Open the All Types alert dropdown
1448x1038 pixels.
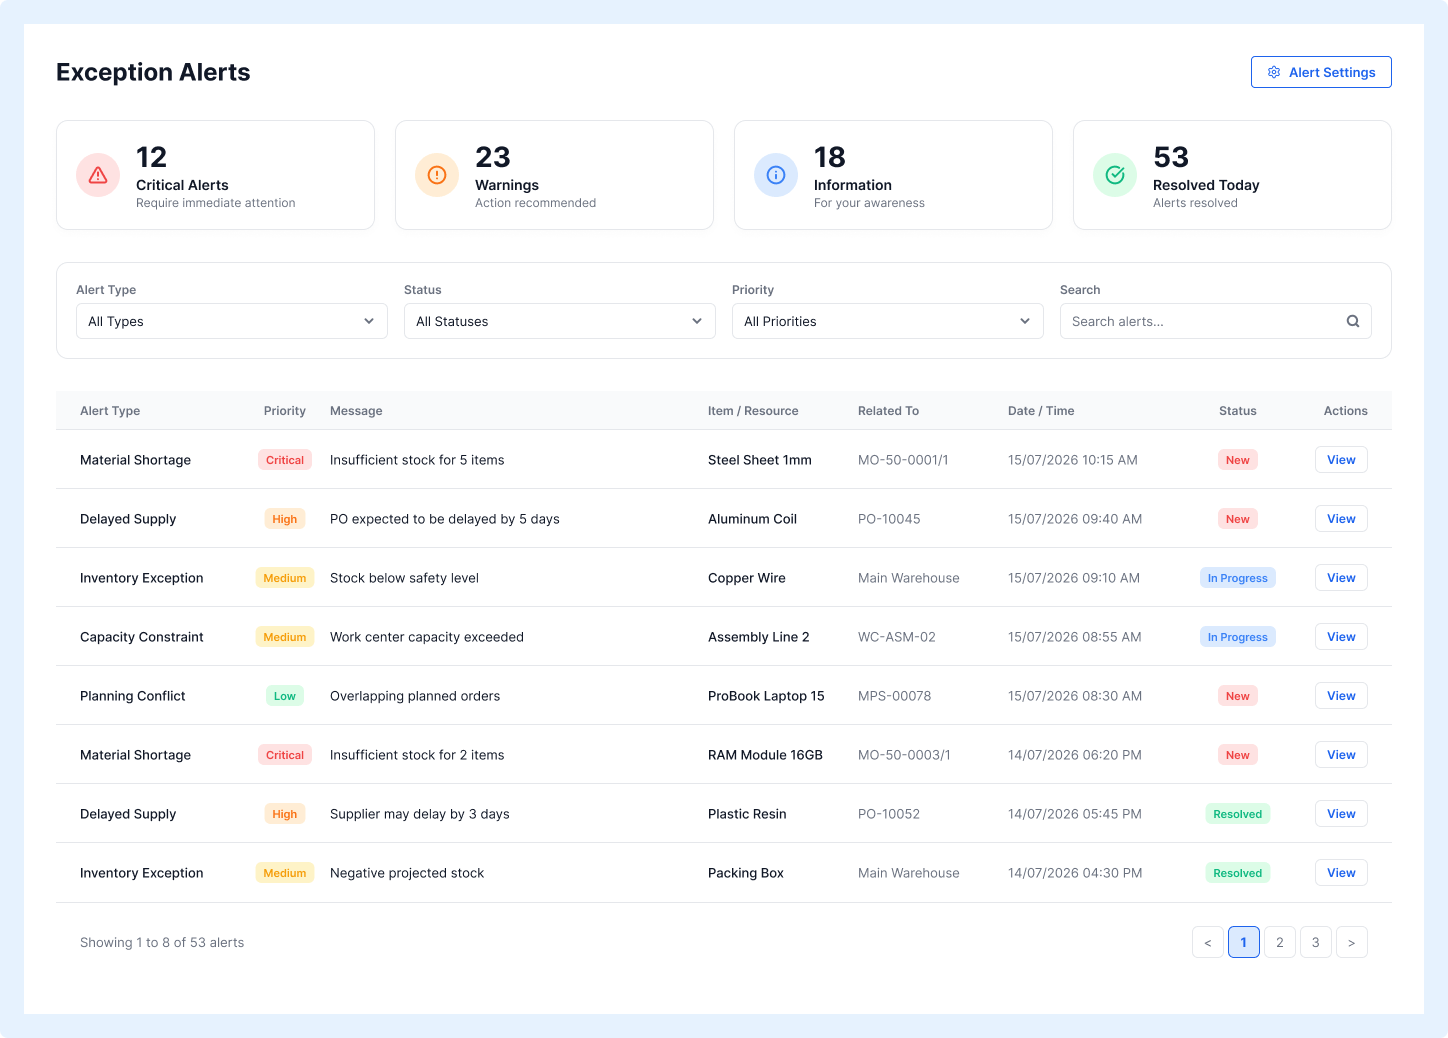tap(232, 321)
